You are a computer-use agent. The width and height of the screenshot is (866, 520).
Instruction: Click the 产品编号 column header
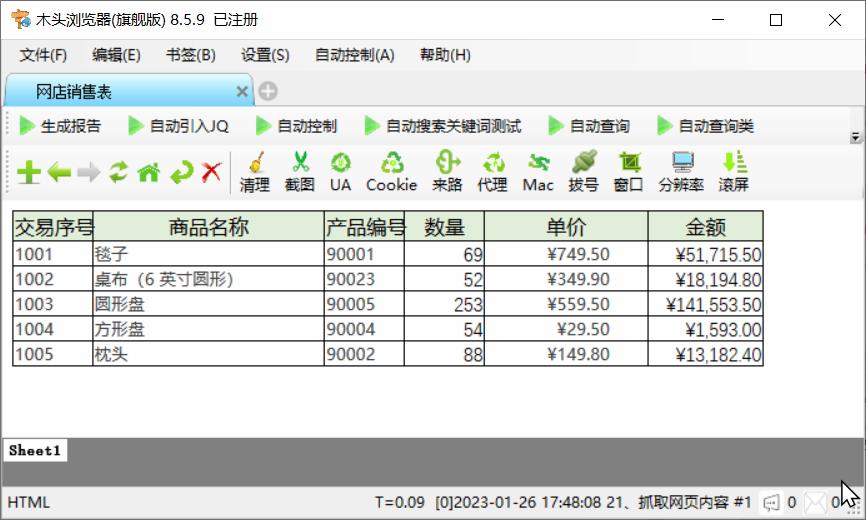coord(364,226)
